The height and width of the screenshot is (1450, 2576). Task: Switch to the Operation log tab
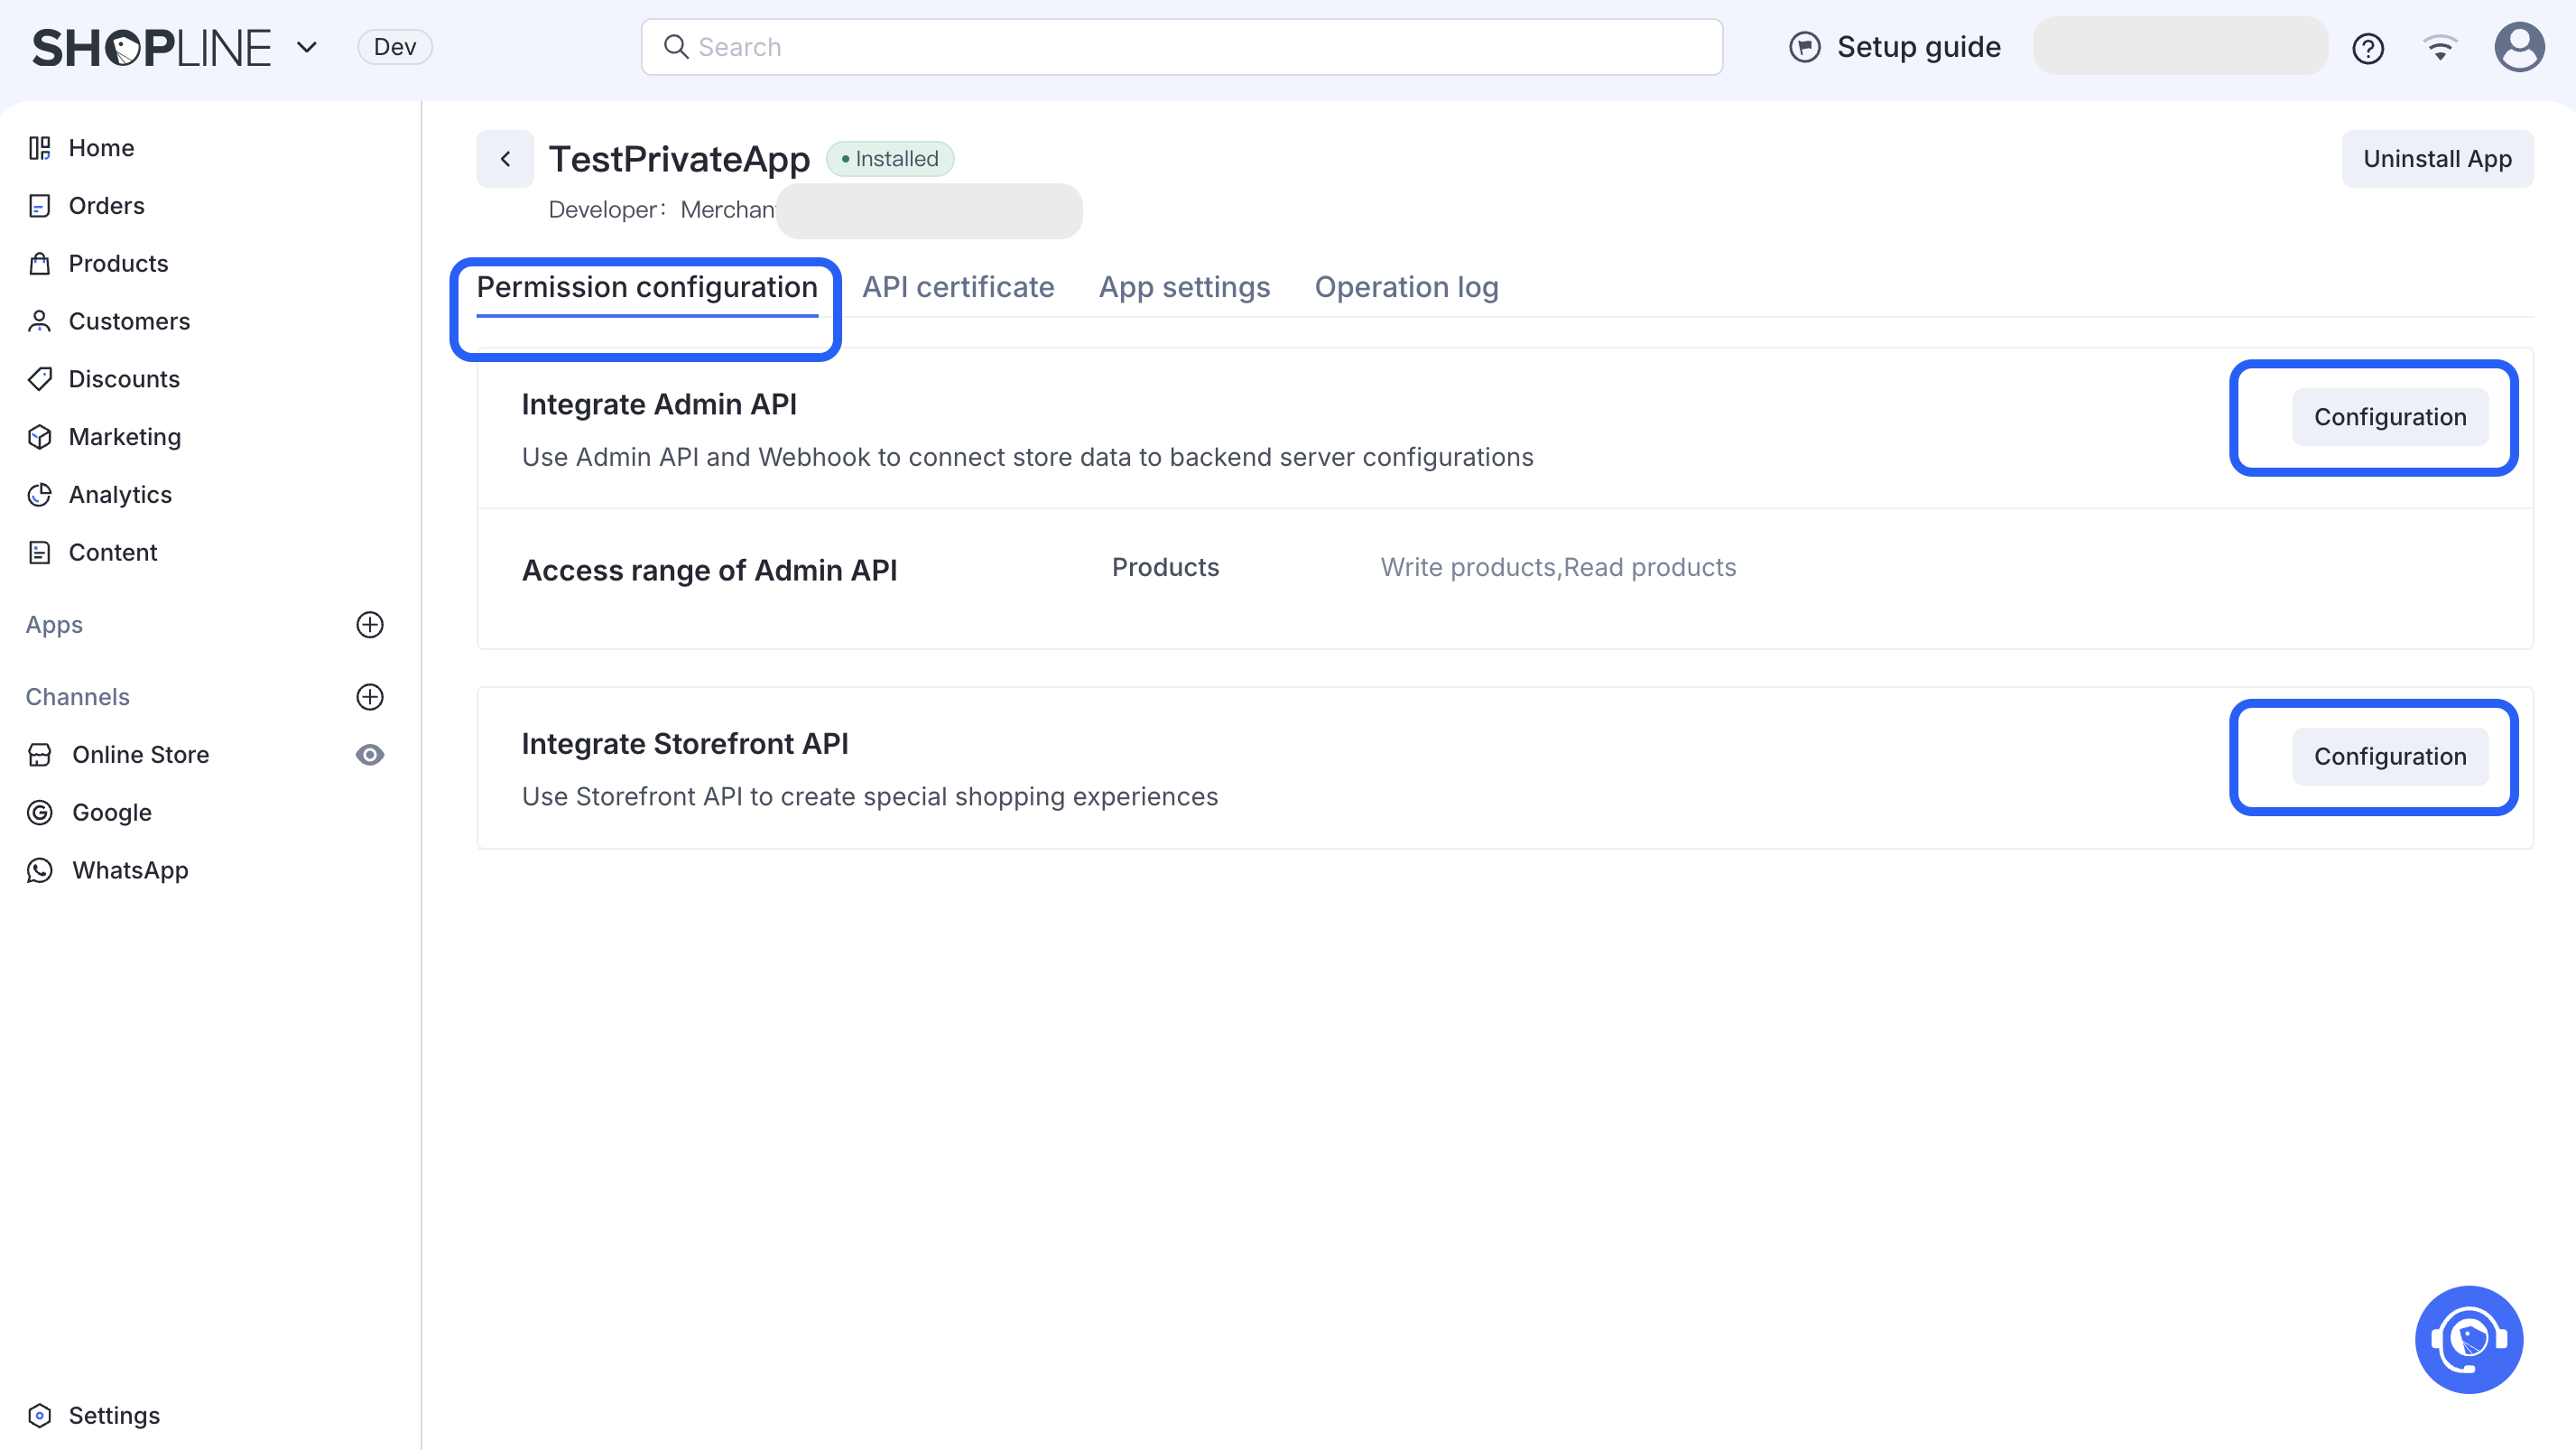[x=1405, y=288]
